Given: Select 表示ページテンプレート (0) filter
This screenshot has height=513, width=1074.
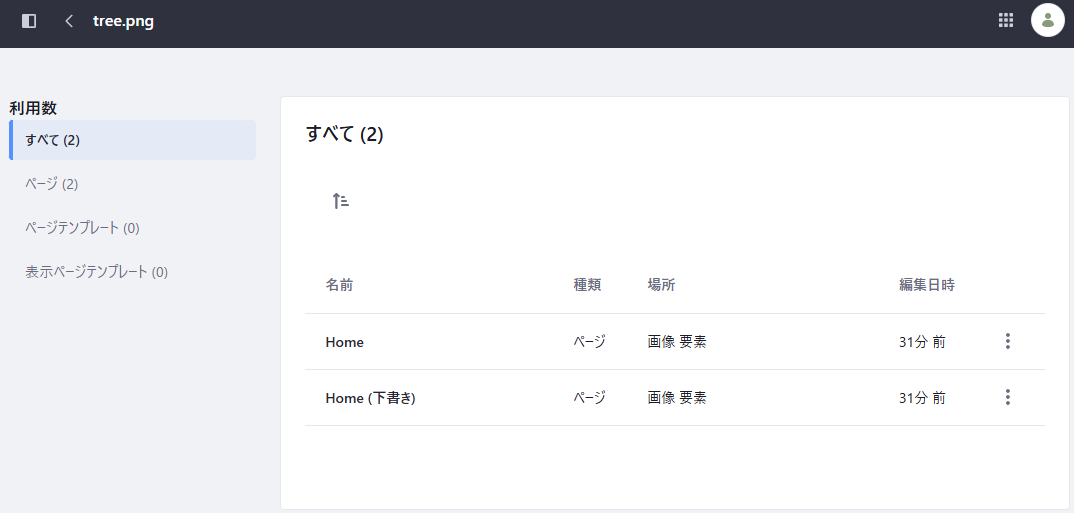Looking at the screenshot, I should pyautogui.click(x=96, y=272).
